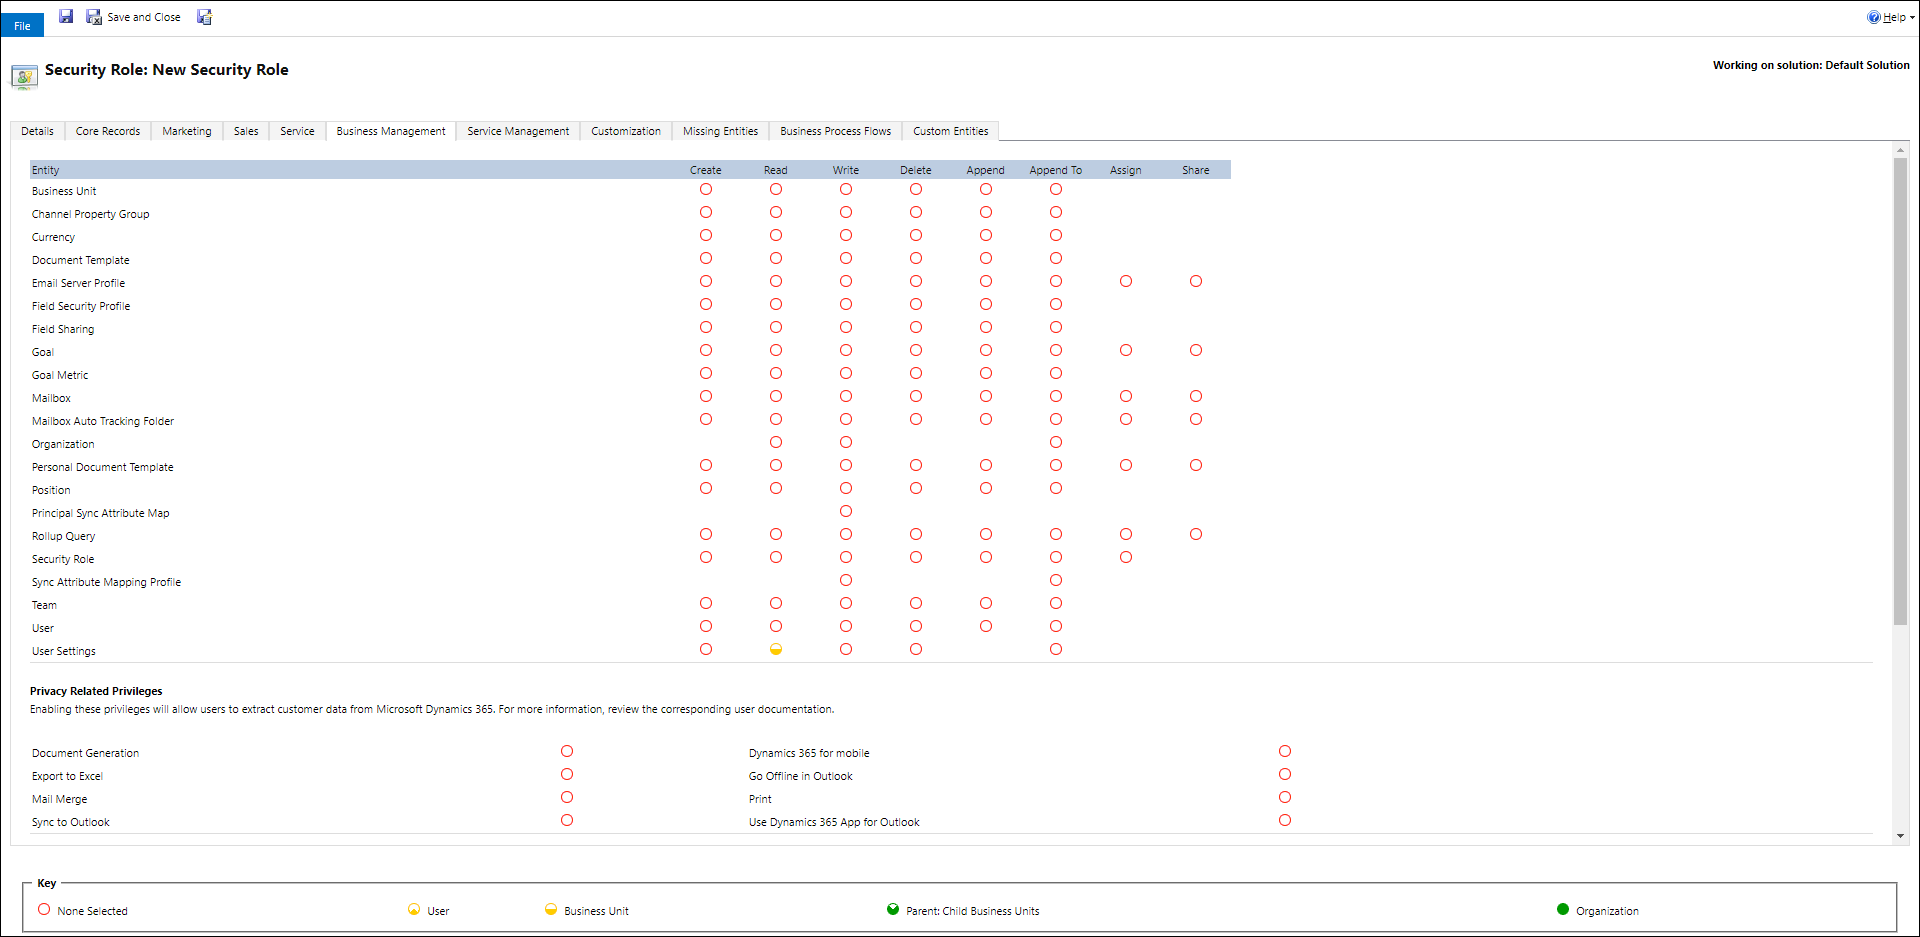Image resolution: width=1920 pixels, height=937 pixels.
Task: Toggle Create privilege for Position
Action: [706, 488]
